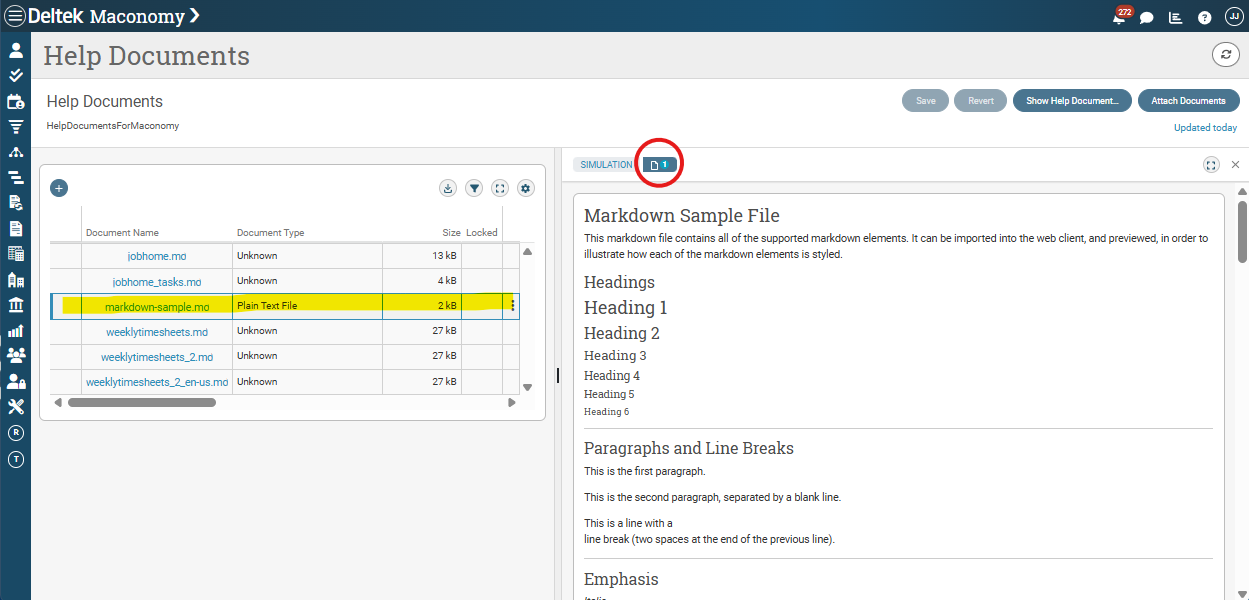Open table settings gear
The image size is (1249, 600).
[526, 188]
